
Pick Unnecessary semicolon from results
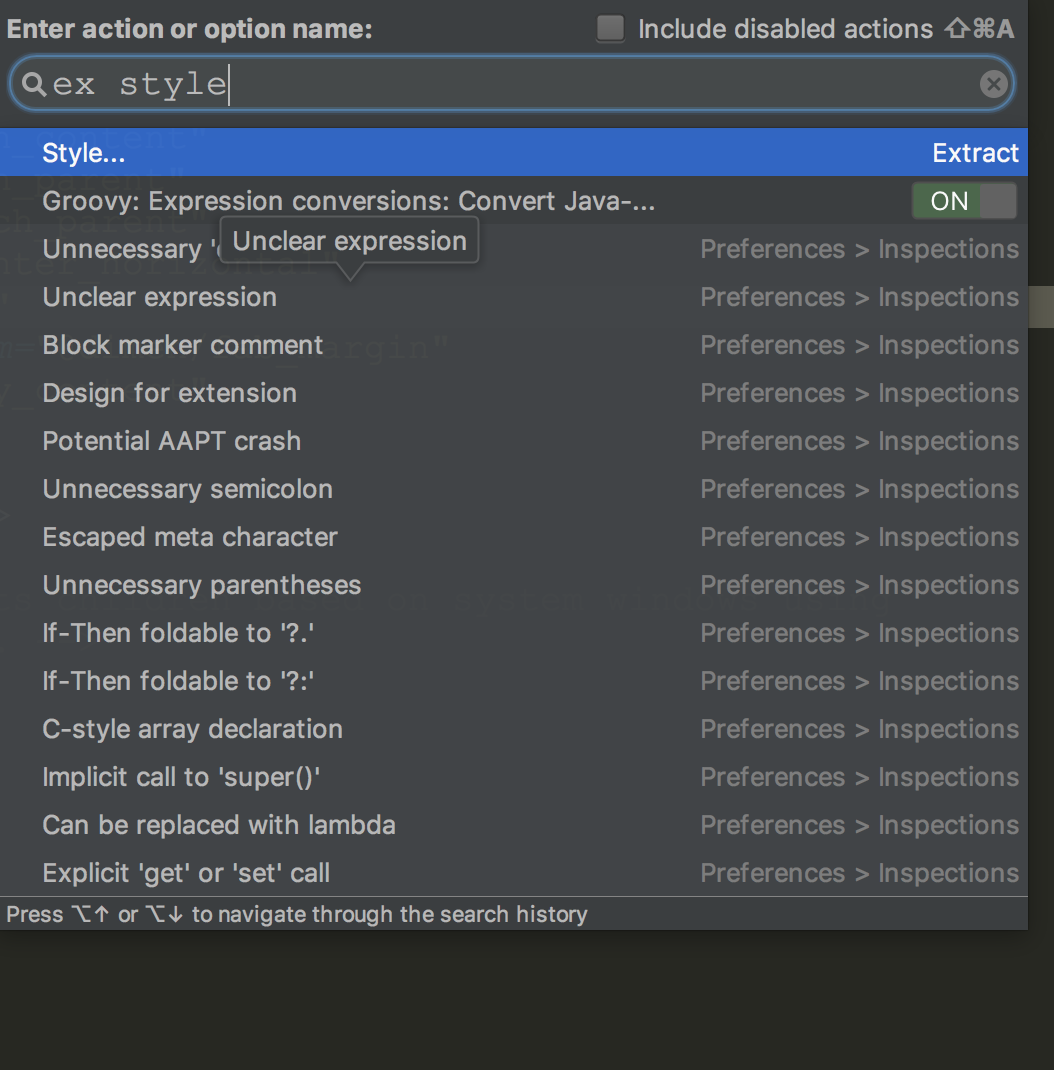coord(188,489)
